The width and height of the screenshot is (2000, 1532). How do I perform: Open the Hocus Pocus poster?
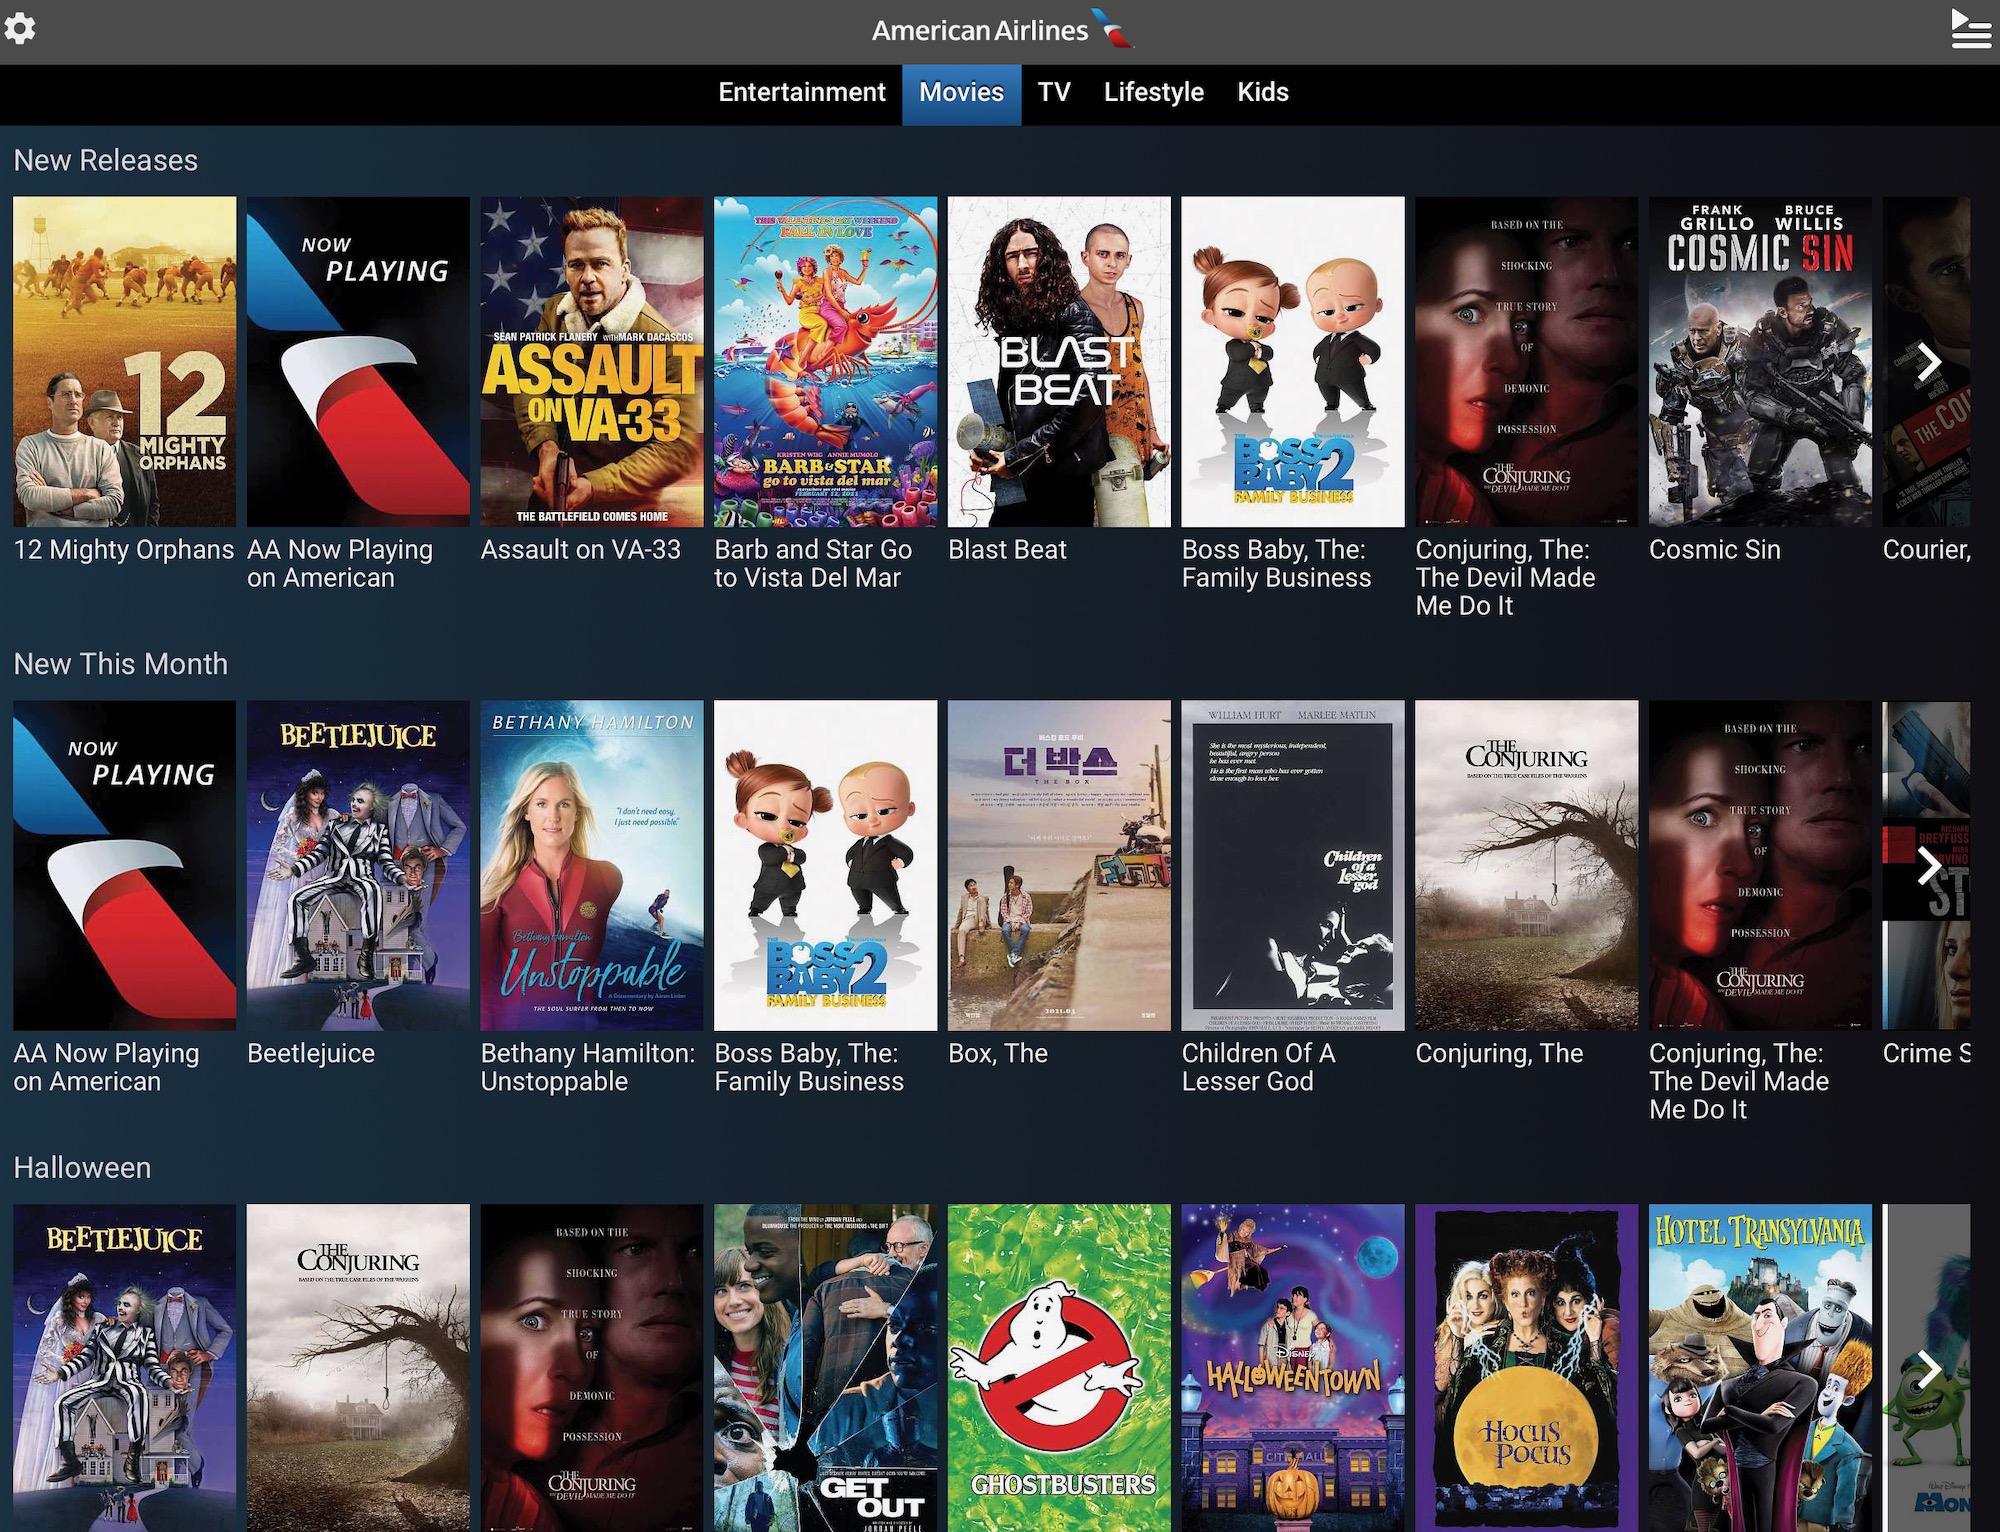[1527, 1368]
